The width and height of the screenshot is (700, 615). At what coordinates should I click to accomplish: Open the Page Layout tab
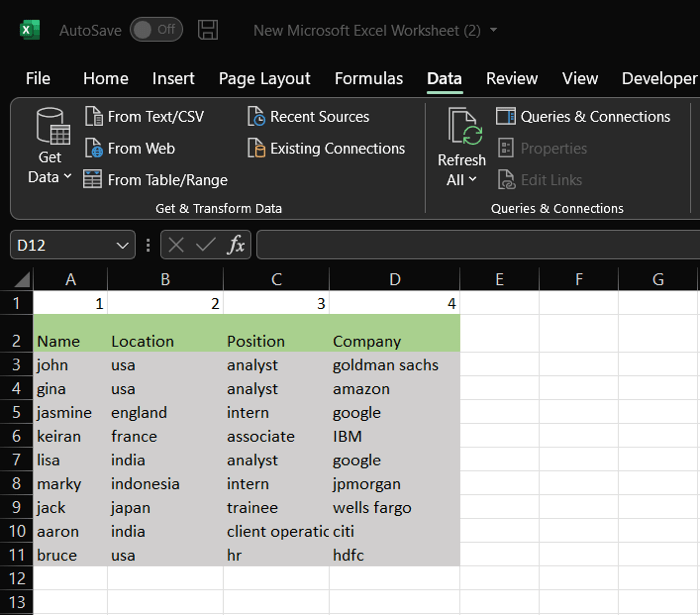264,79
